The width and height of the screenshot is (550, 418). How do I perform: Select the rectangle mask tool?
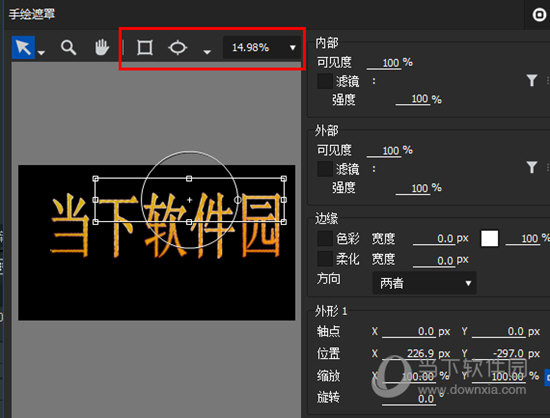[x=145, y=47]
